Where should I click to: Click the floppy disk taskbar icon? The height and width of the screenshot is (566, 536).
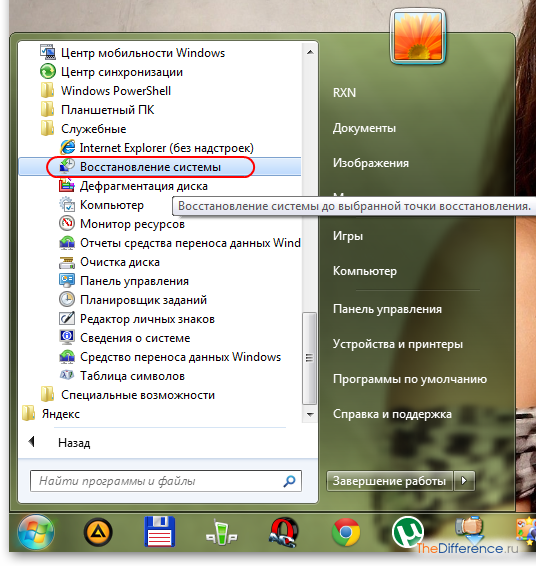(x=160, y=532)
